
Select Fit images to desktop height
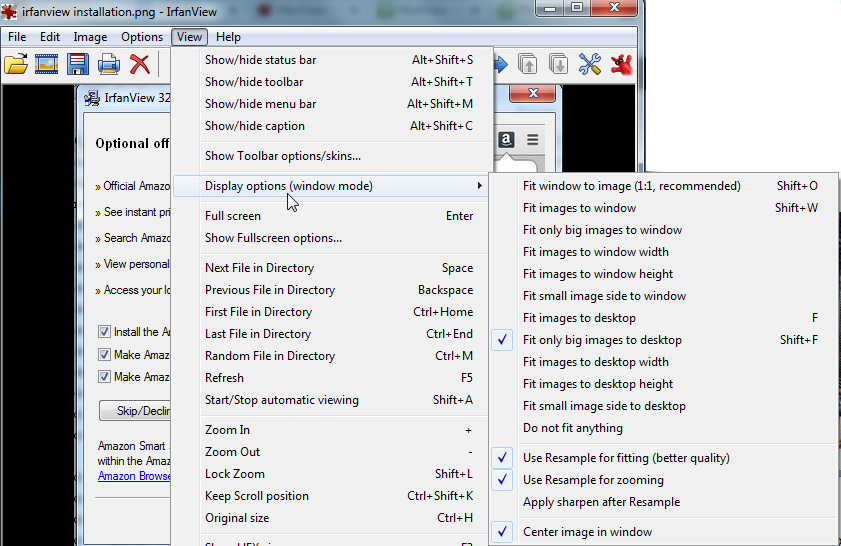click(664, 384)
